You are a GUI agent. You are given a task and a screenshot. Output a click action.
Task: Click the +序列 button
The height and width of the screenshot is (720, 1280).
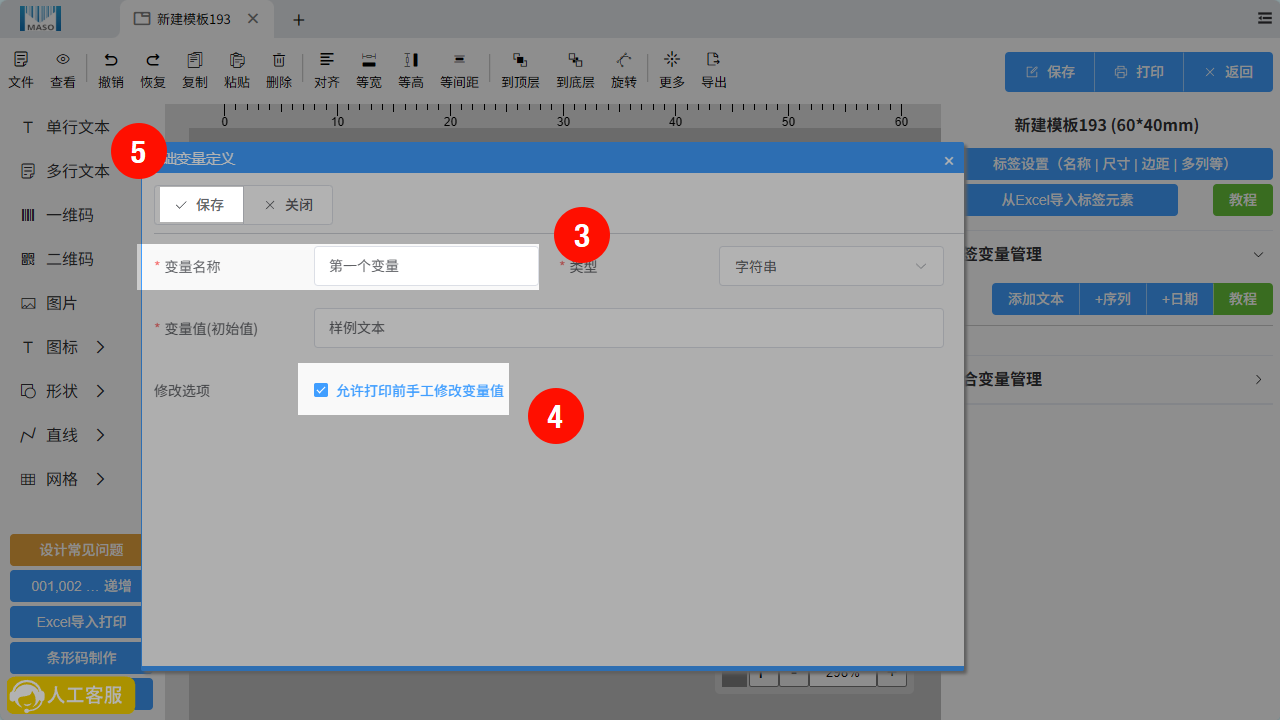pyautogui.click(x=1112, y=299)
